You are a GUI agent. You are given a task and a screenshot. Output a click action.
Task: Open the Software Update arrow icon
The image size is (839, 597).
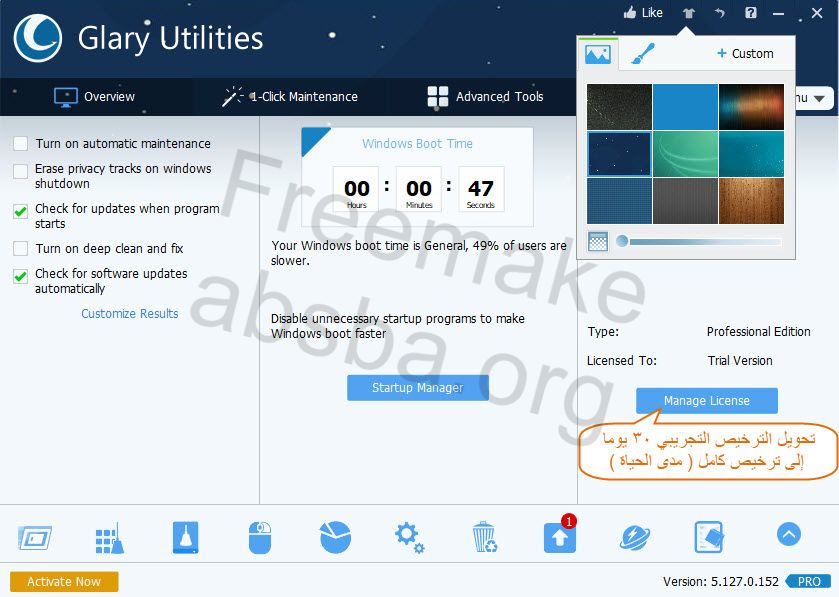(x=560, y=537)
